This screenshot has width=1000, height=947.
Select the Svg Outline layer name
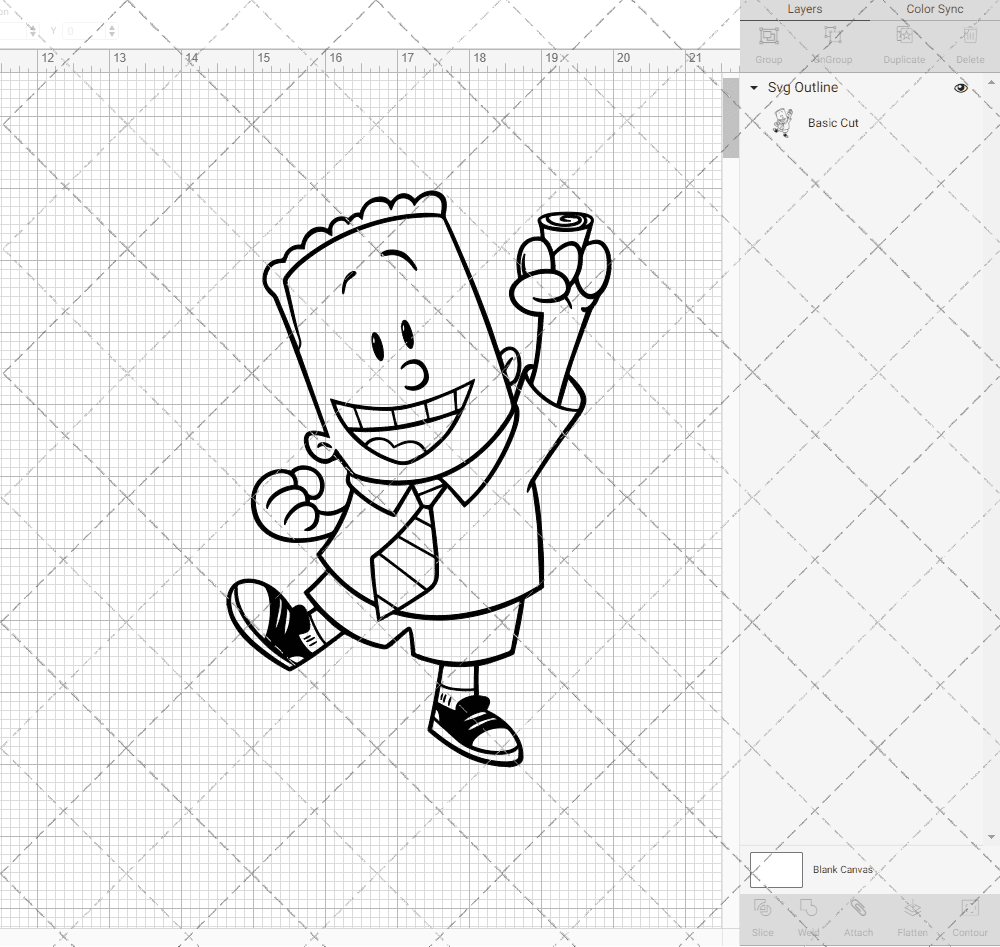point(802,87)
